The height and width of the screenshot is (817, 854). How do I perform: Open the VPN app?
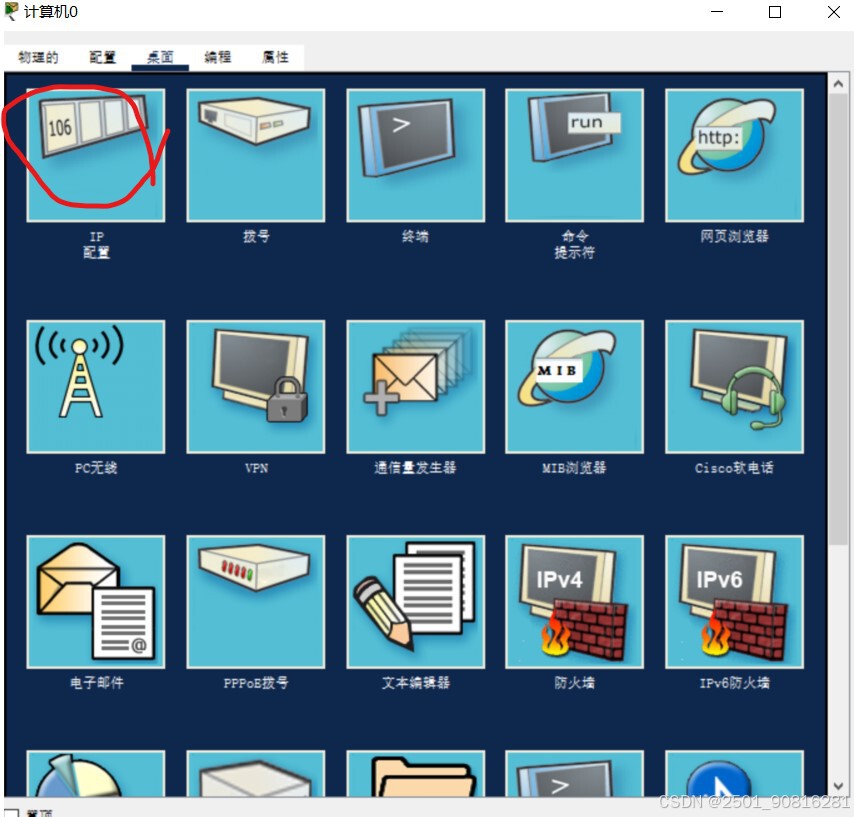pos(255,387)
